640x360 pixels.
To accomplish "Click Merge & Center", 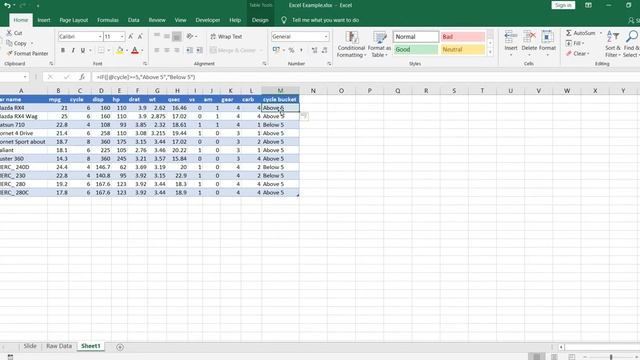I will point(233,50).
